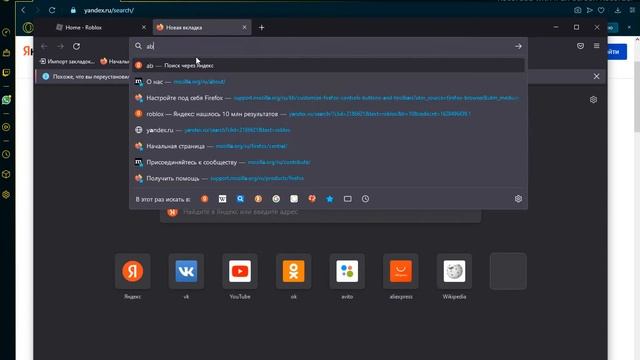This screenshot has height=360, width=640.
Task: Open new tab page customize gear
Action: coord(593,100)
